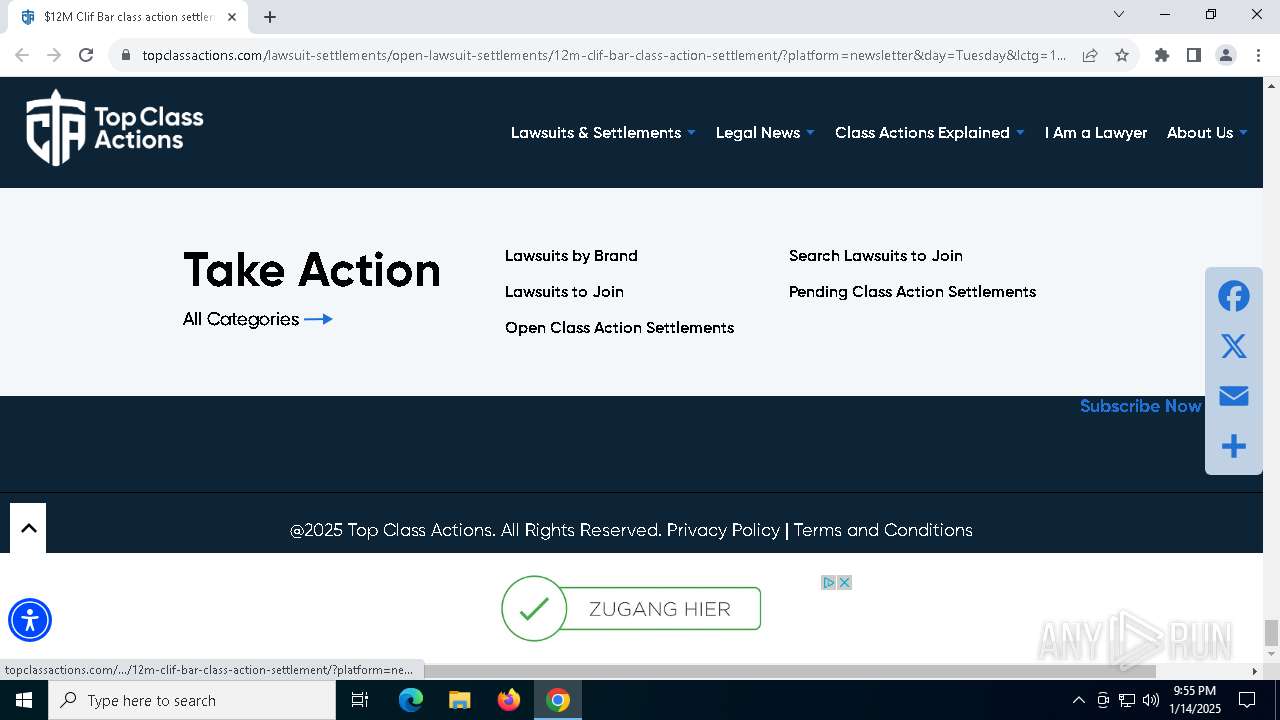This screenshot has width=1280, height=720.
Task: Click the AdChoices icon on the ad
Action: pyautogui.click(x=828, y=582)
